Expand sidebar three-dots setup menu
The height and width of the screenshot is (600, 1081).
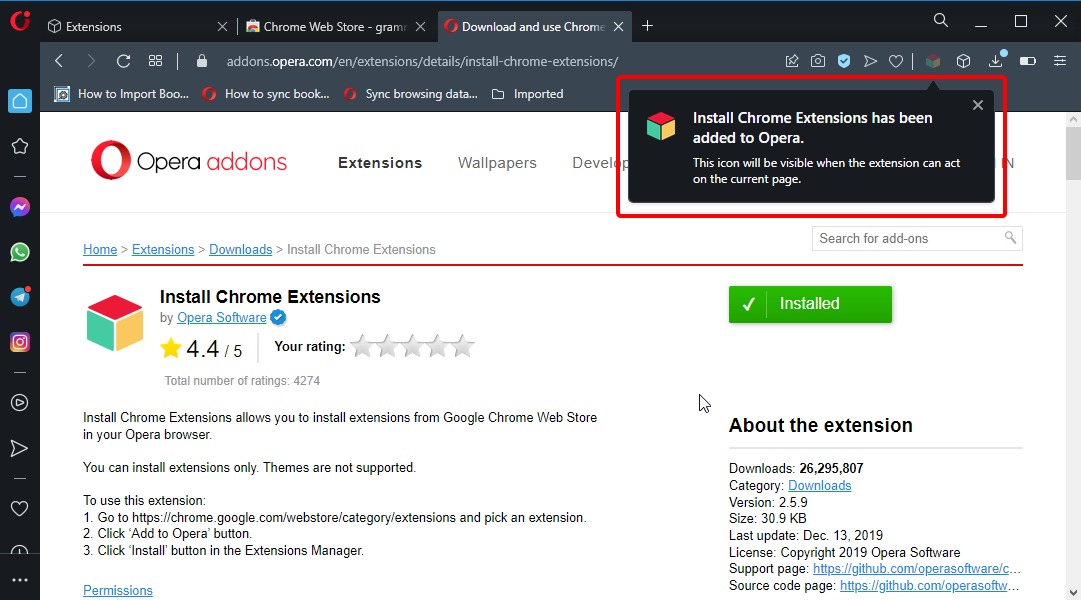pyautogui.click(x=20, y=580)
